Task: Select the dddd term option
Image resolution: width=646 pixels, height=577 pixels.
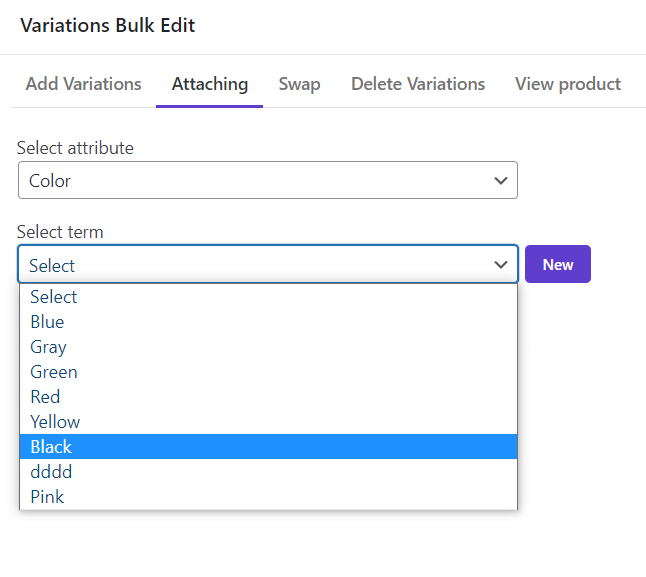Action: click(268, 472)
